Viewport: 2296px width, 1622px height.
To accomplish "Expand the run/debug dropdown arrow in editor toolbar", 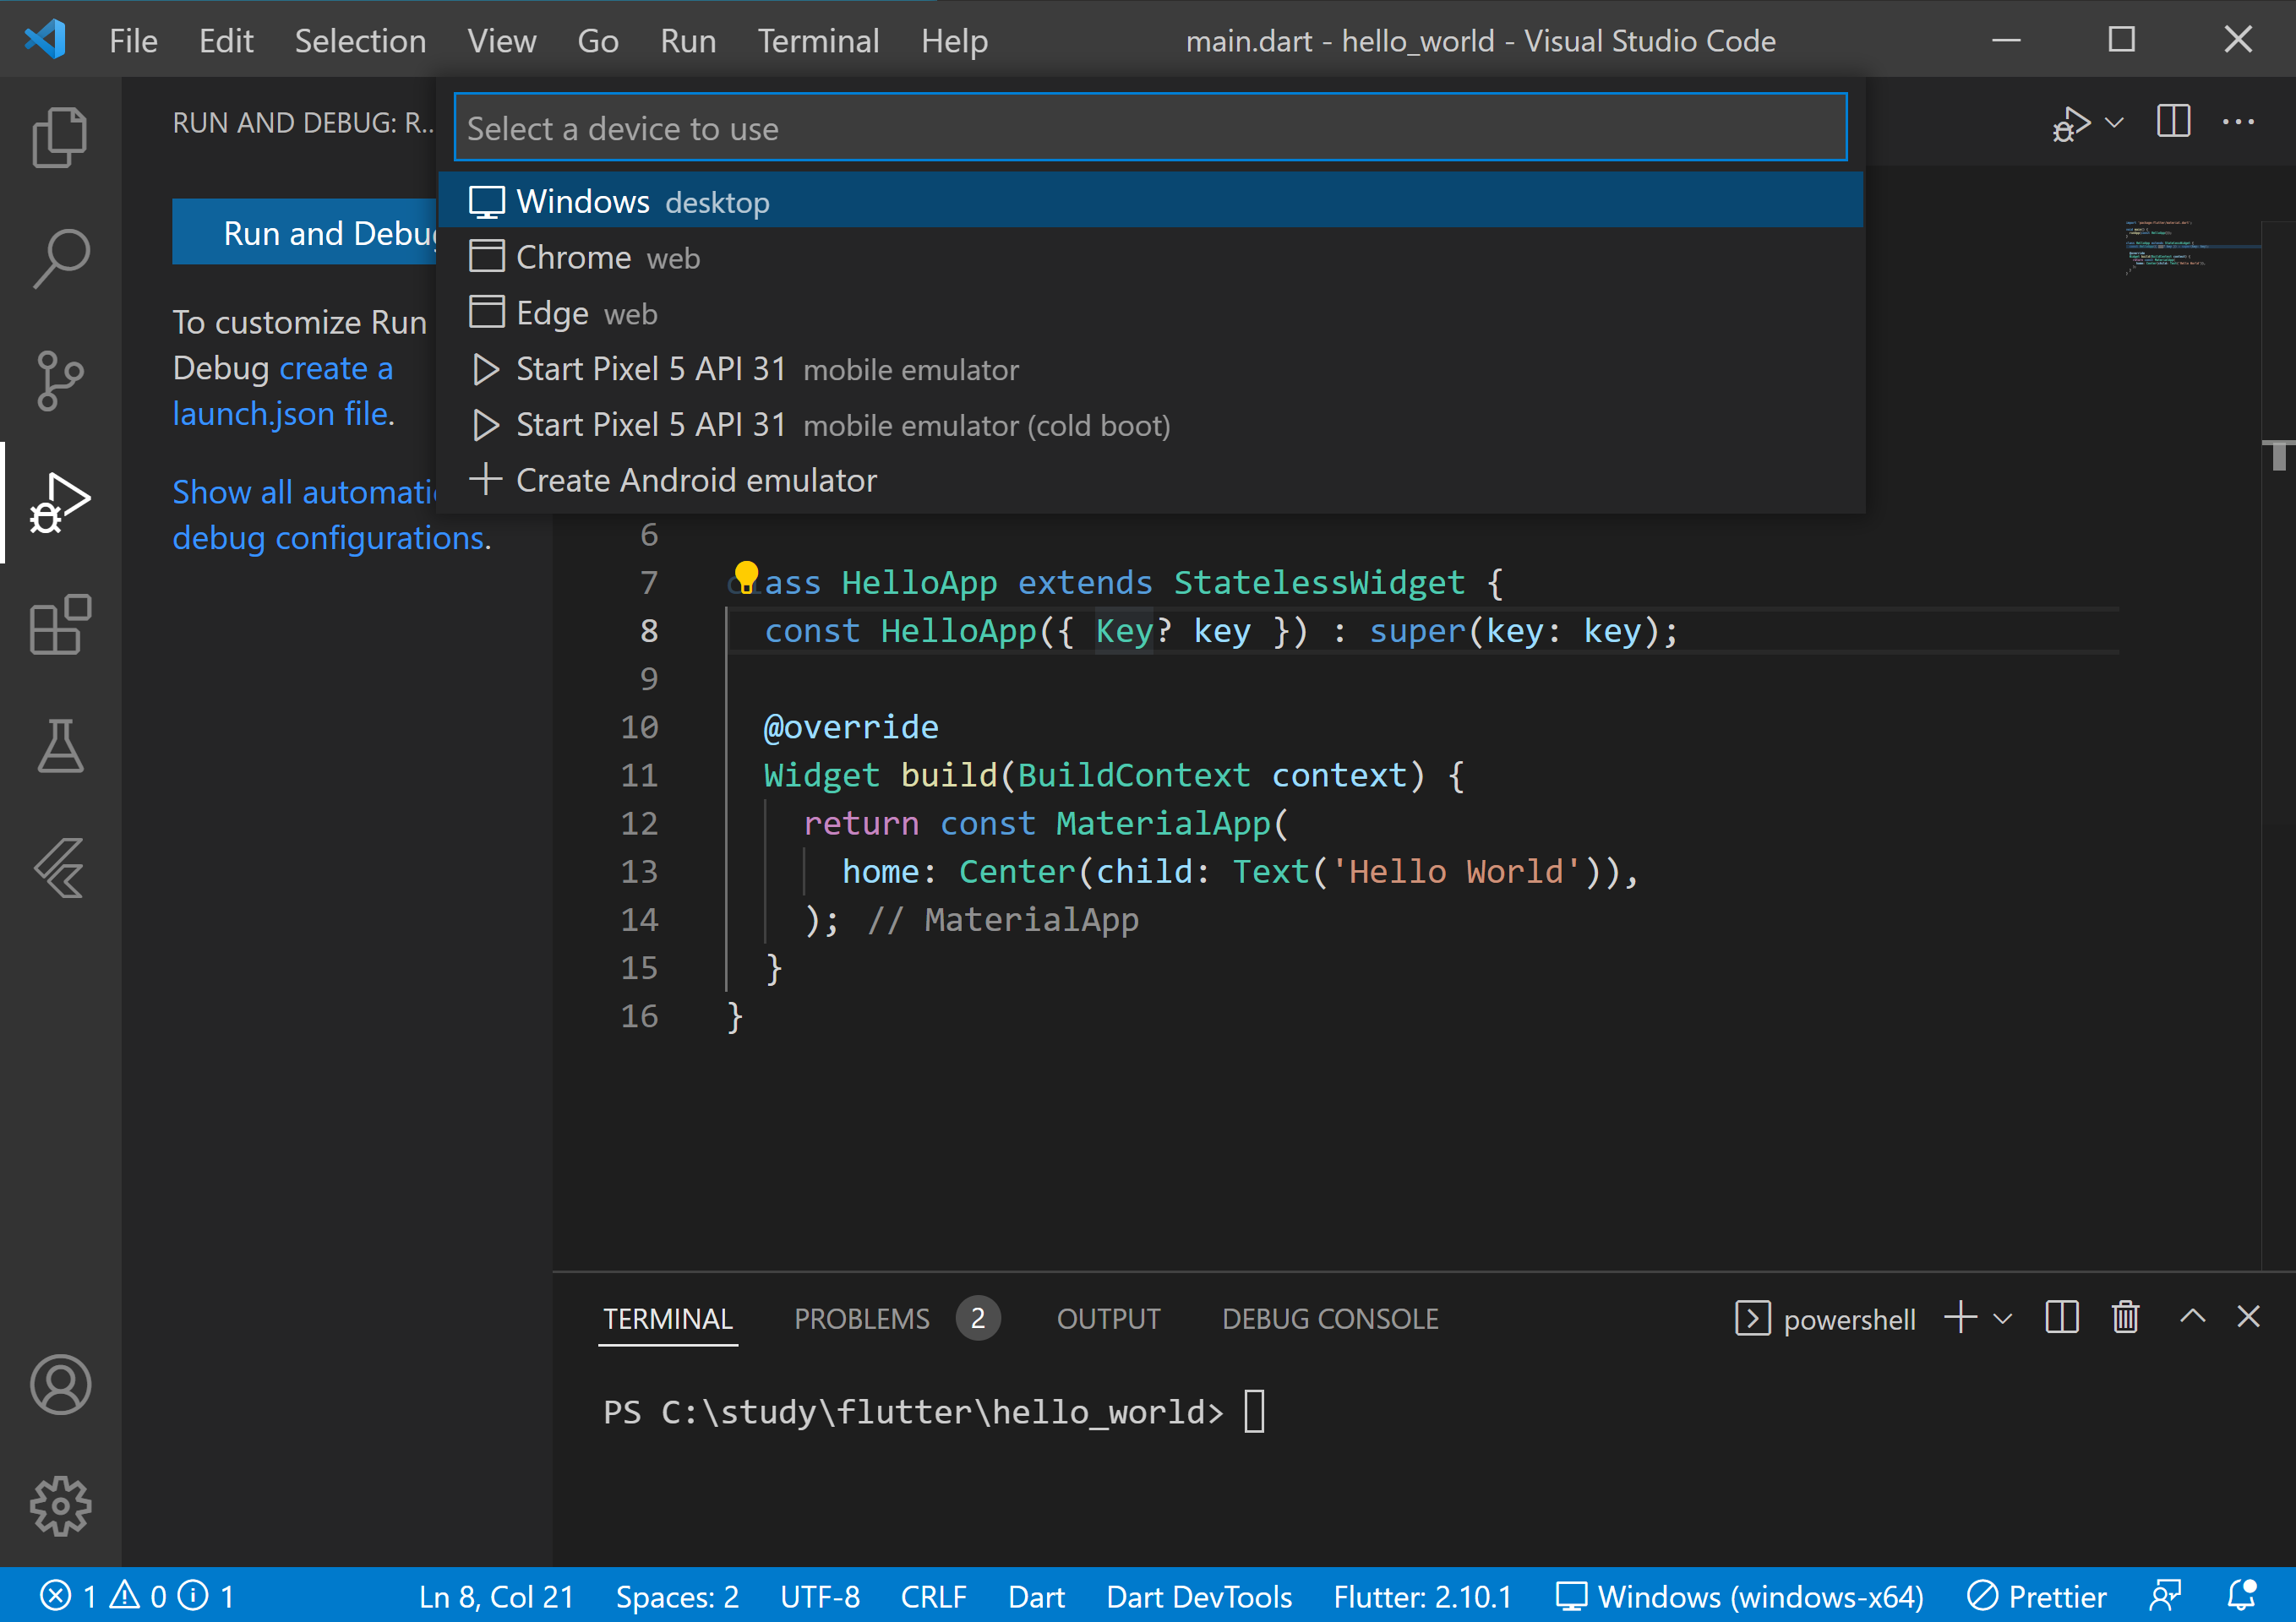I will click(2114, 123).
